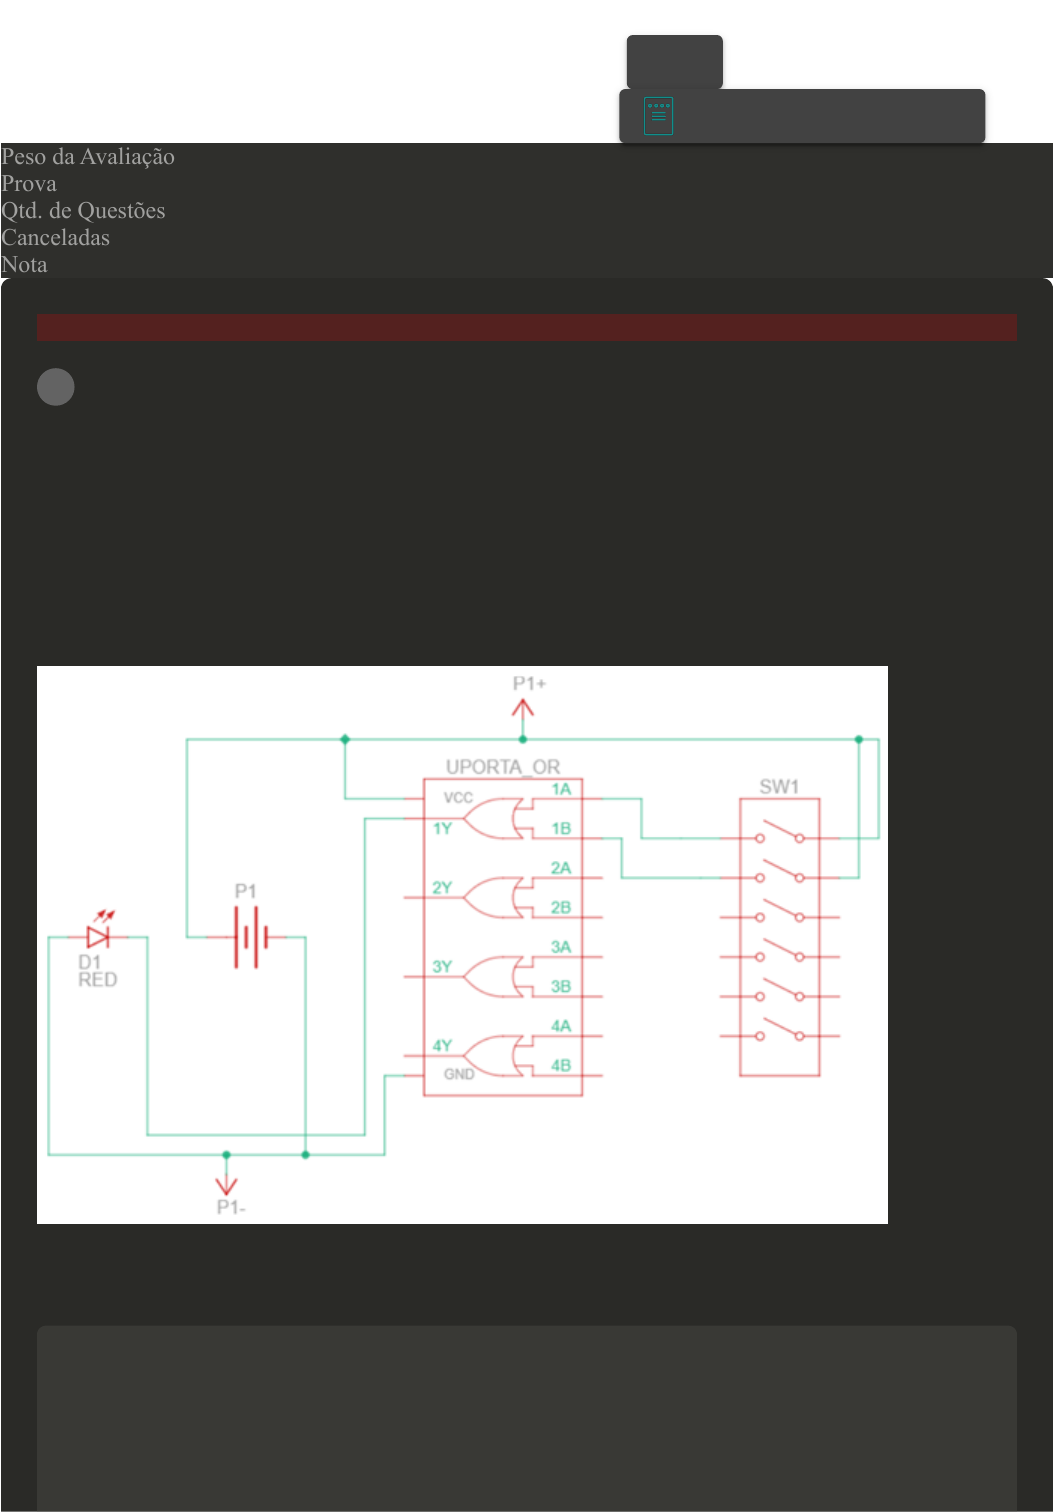Click the small dark button above the document bar
The width and height of the screenshot is (1053, 1512).
(674, 62)
